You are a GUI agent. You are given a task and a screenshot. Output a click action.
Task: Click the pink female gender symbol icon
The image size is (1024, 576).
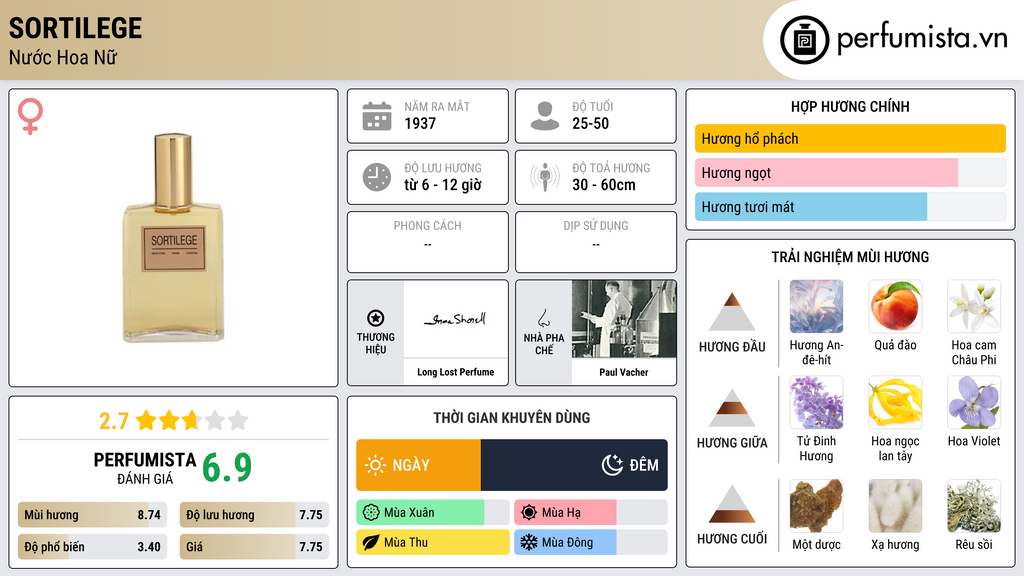(30, 116)
